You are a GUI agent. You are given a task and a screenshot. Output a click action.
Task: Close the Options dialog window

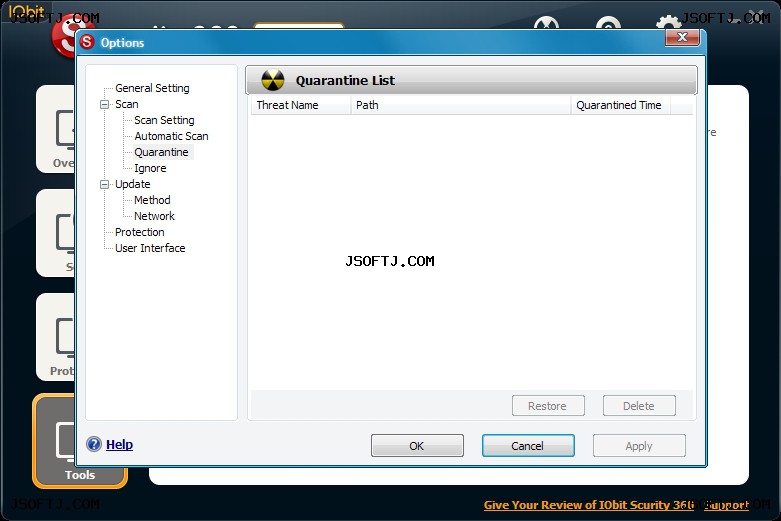coord(682,37)
